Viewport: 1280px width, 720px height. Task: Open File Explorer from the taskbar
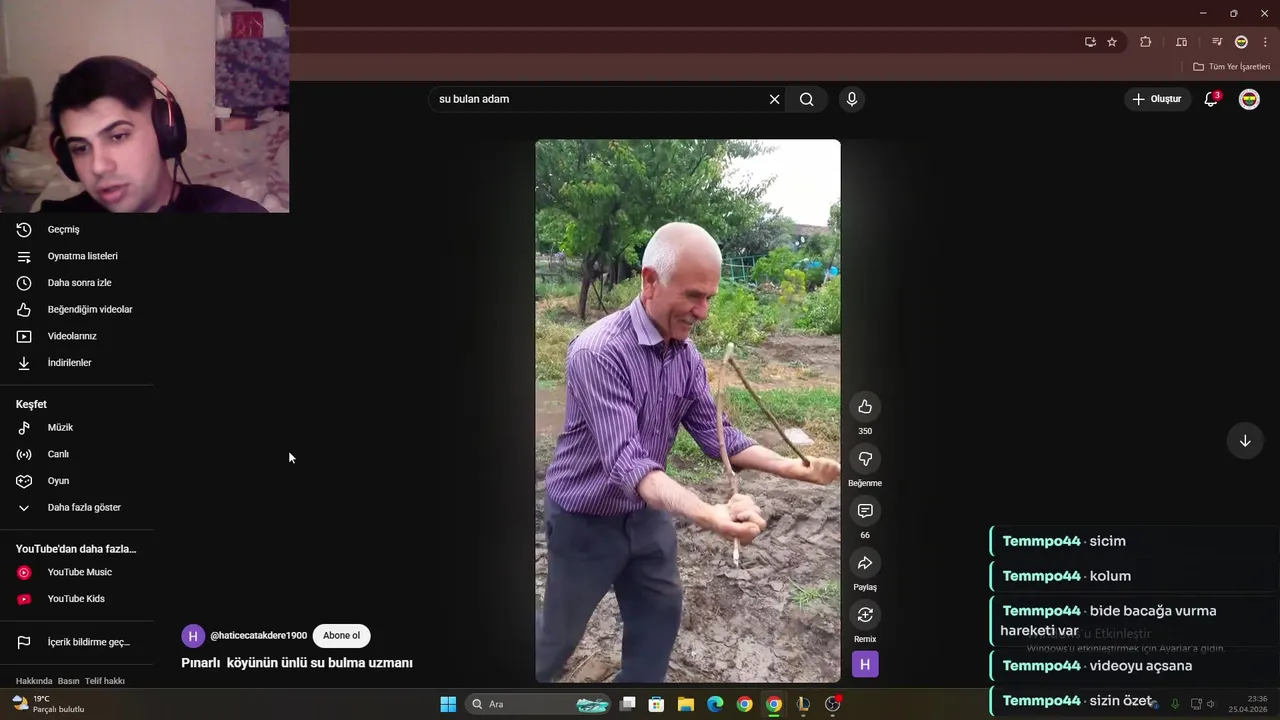point(686,704)
